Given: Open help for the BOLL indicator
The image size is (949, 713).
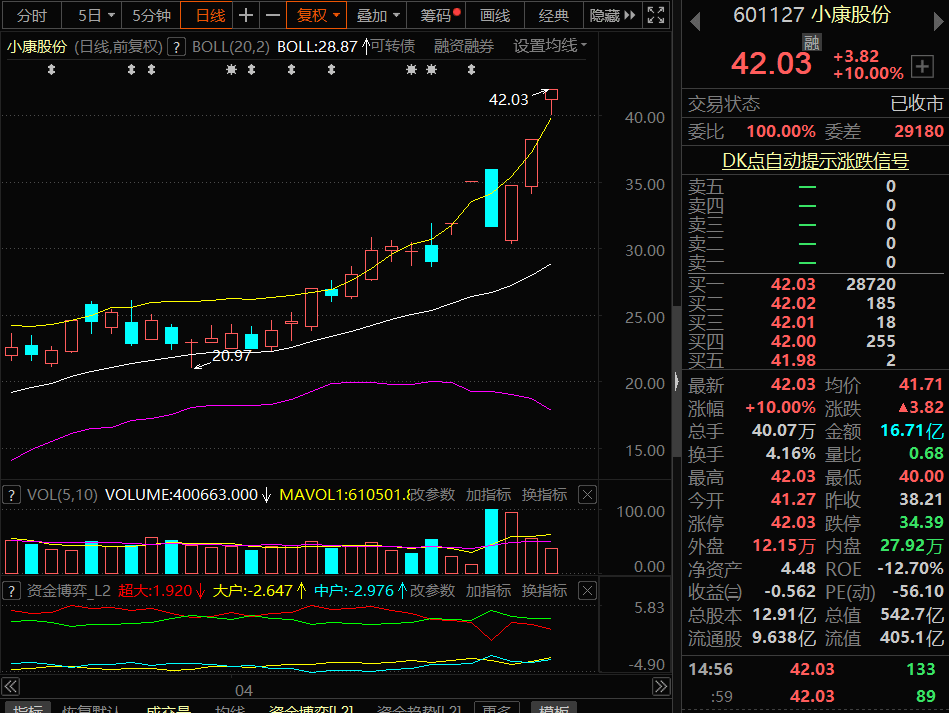Looking at the screenshot, I should click(176, 47).
